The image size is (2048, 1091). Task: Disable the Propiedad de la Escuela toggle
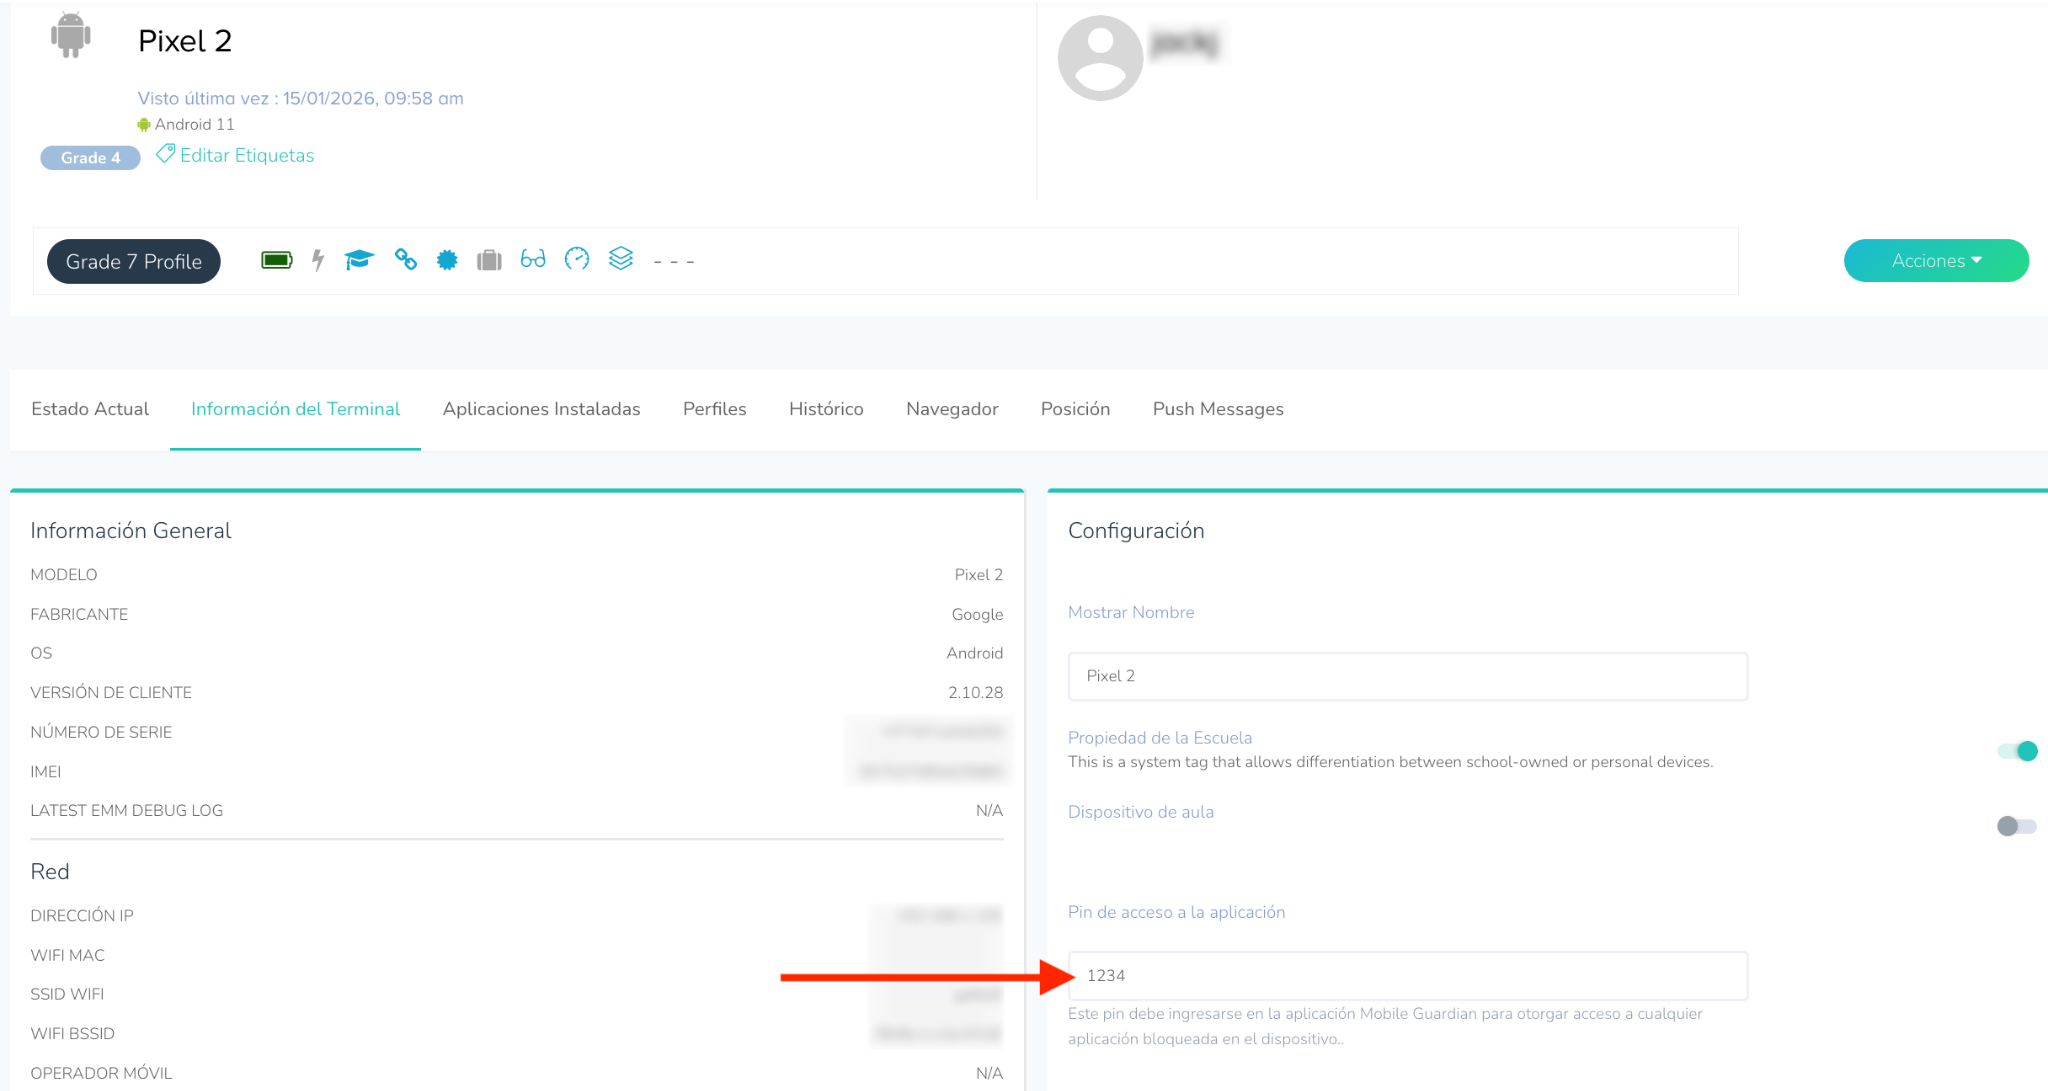pos(2017,751)
